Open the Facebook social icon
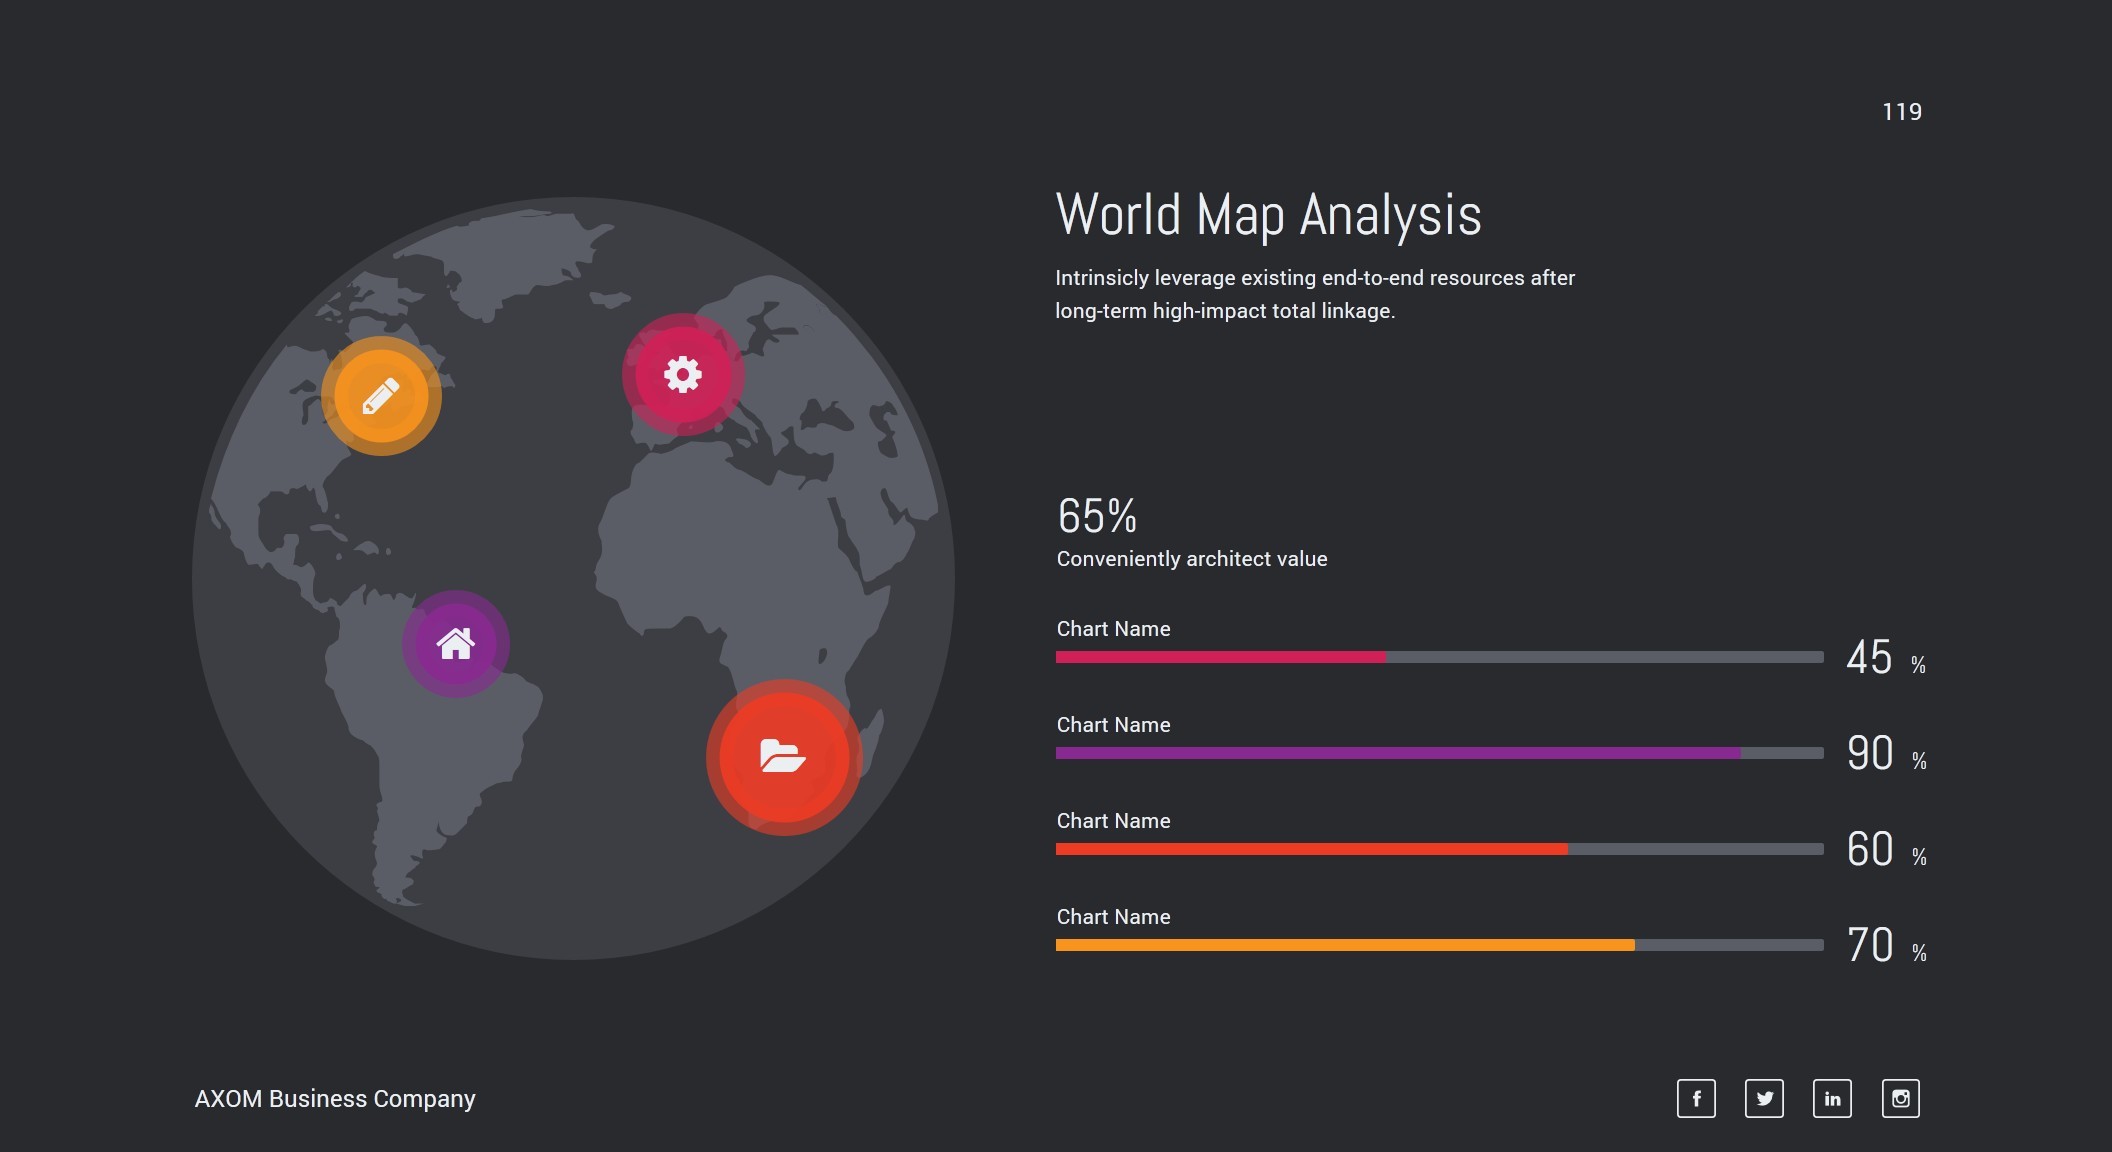The width and height of the screenshot is (2112, 1152). (x=1696, y=1098)
